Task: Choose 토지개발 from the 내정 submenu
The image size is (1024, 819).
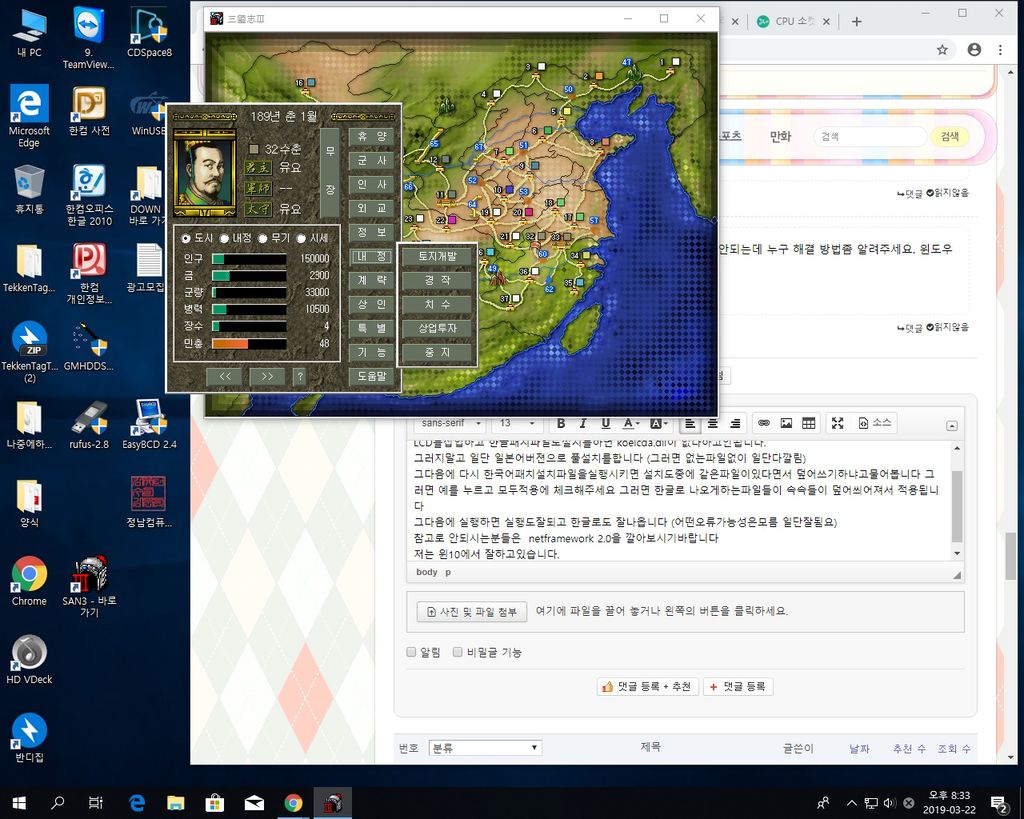Action: point(438,257)
